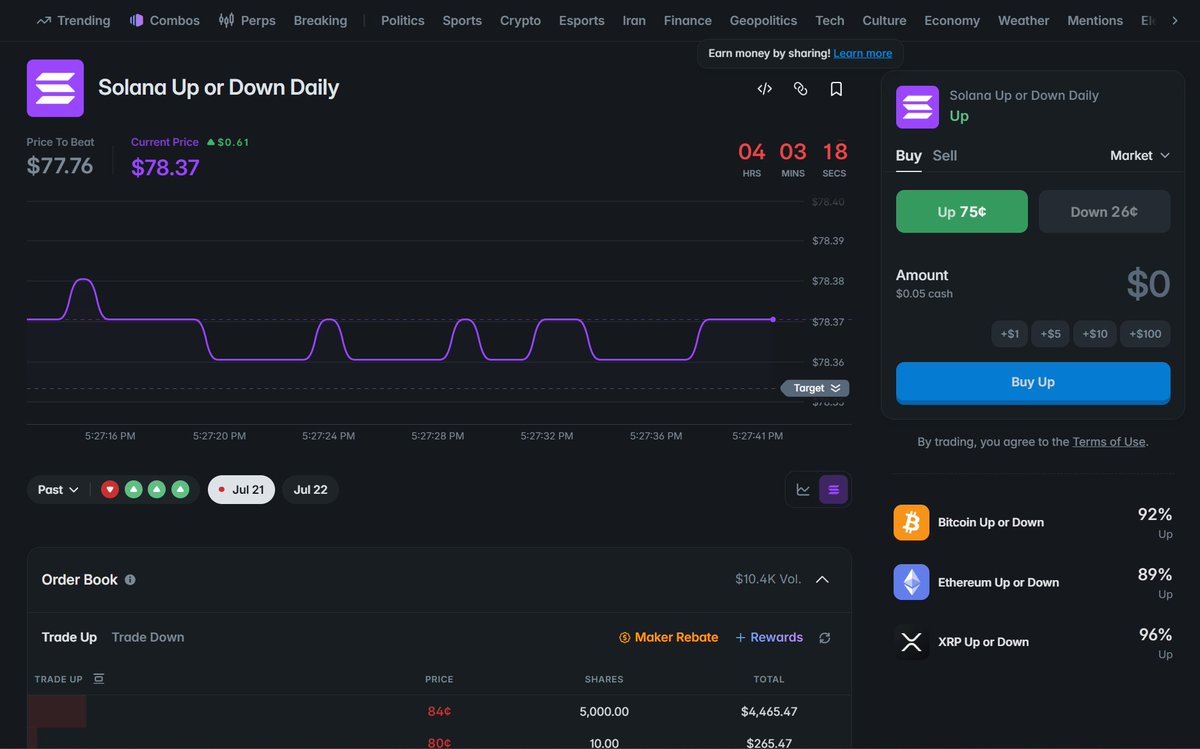This screenshot has height=749, width=1200.
Task: Click the chart's current price endpoint dot
Action: point(773,319)
